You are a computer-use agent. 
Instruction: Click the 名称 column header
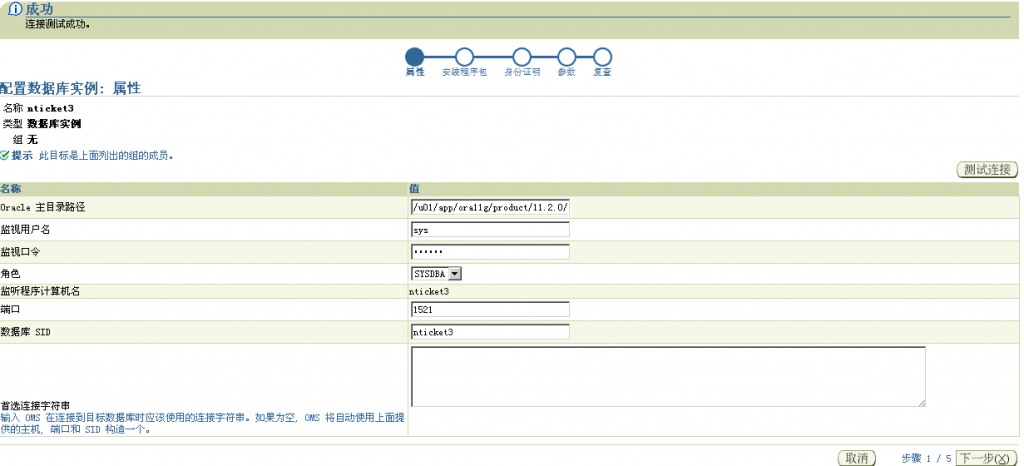coord(10,189)
